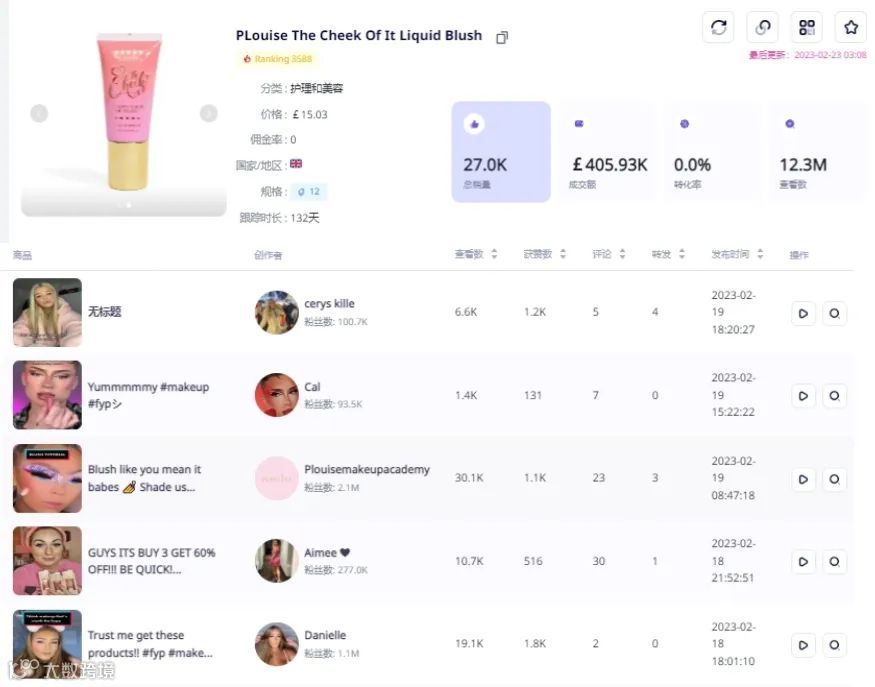Play Danielle's video
Viewport: 875px width, 687px height.
click(x=803, y=645)
